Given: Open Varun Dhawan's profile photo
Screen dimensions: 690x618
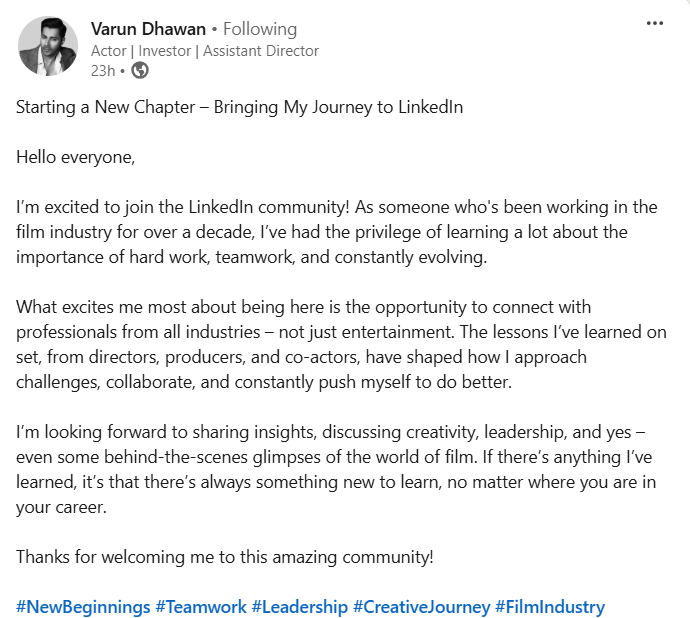Looking at the screenshot, I should tap(48, 46).
